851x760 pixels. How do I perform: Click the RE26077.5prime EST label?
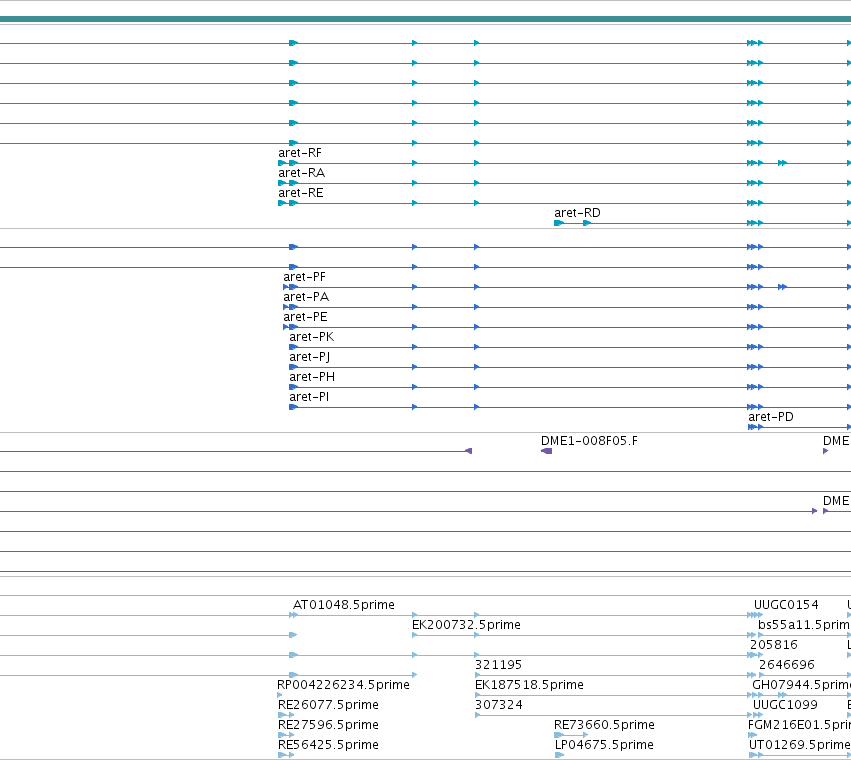[328, 705]
